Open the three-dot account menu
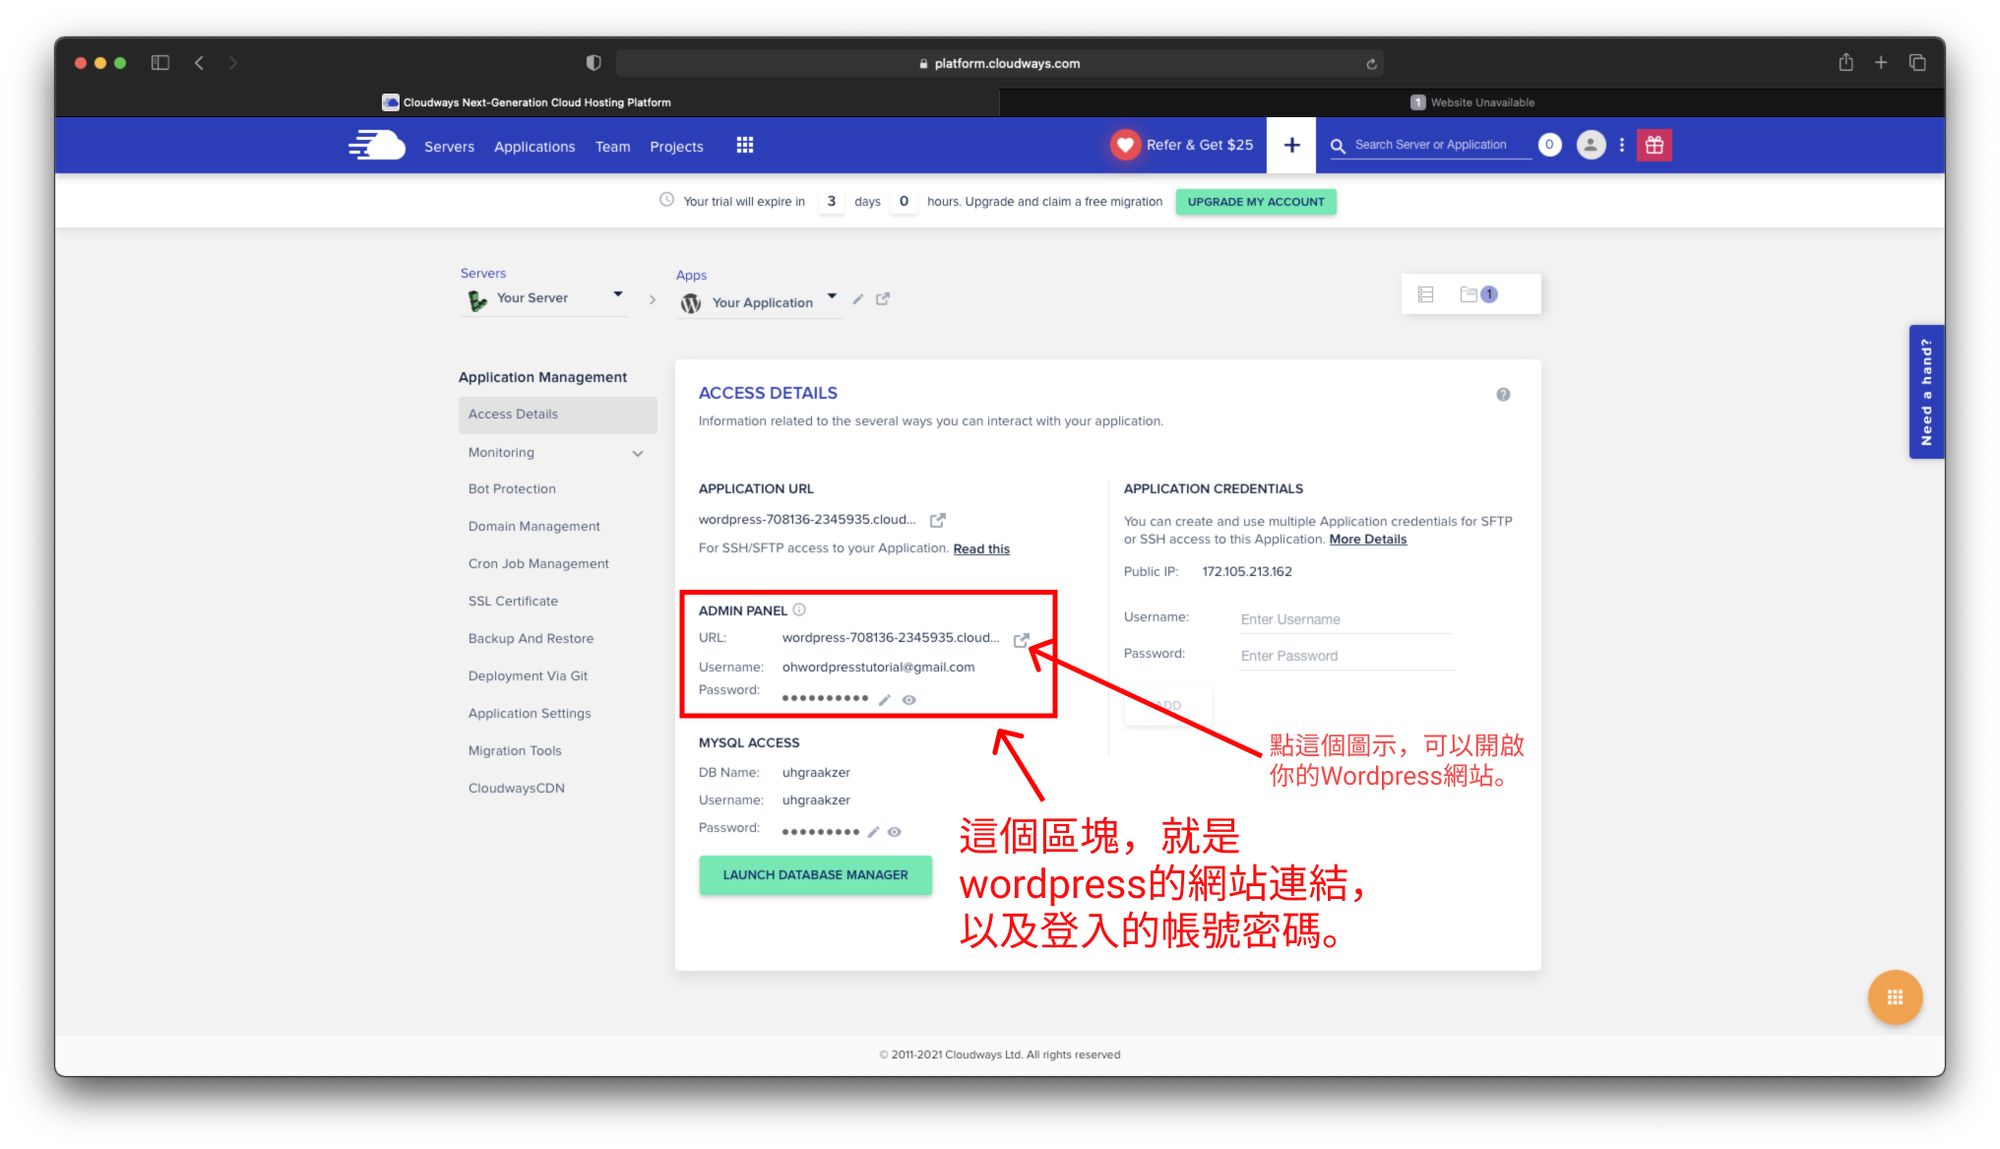This screenshot has height=1149, width=2000. 1621,145
